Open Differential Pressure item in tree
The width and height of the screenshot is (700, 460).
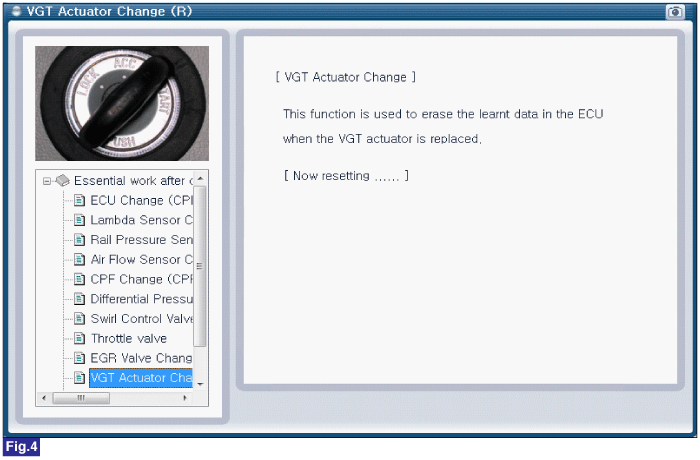pos(141,299)
